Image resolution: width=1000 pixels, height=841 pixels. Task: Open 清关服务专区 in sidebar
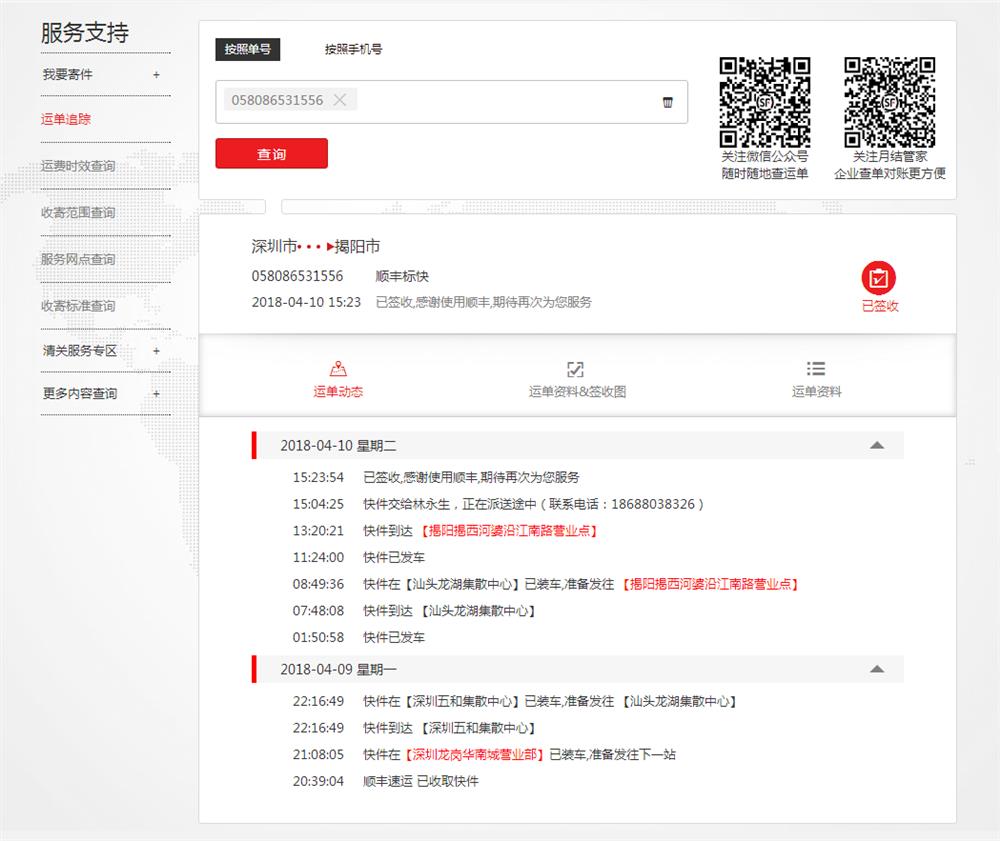[x=80, y=351]
